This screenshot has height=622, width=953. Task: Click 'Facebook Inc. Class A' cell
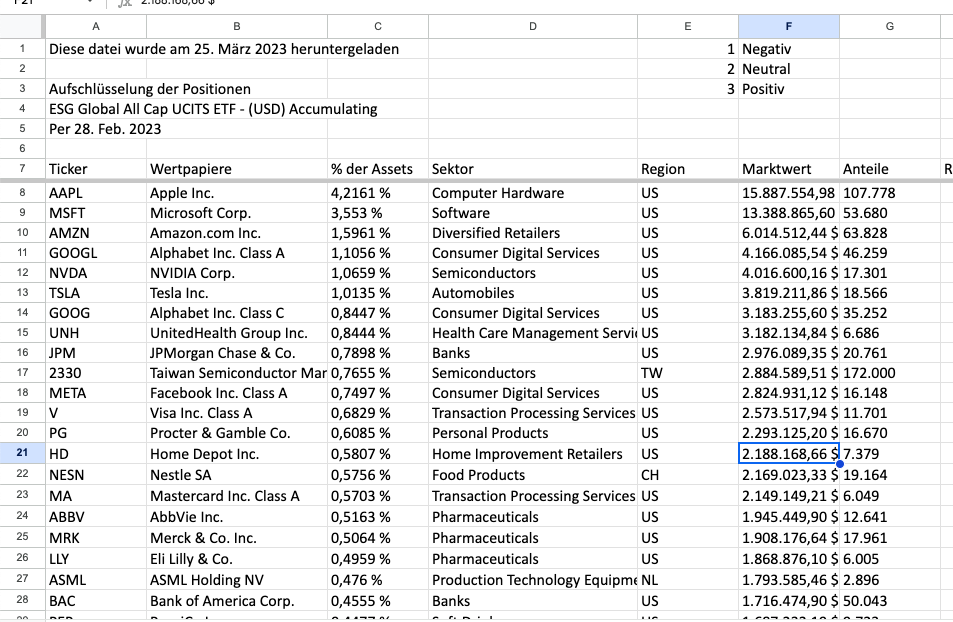pos(237,393)
